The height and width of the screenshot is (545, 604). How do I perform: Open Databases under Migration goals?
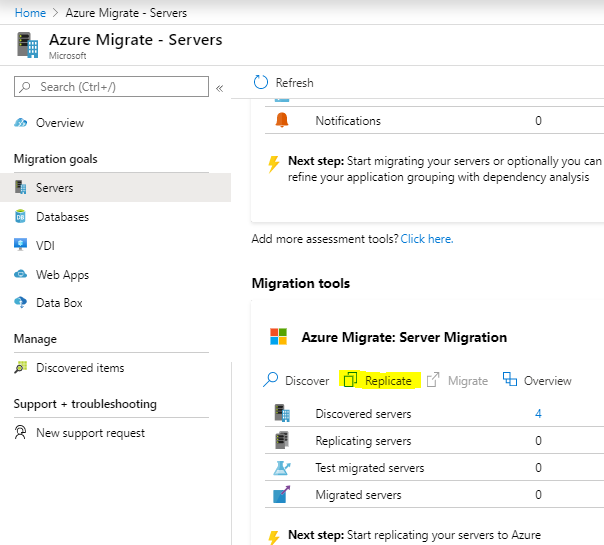click(x=62, y=217)
